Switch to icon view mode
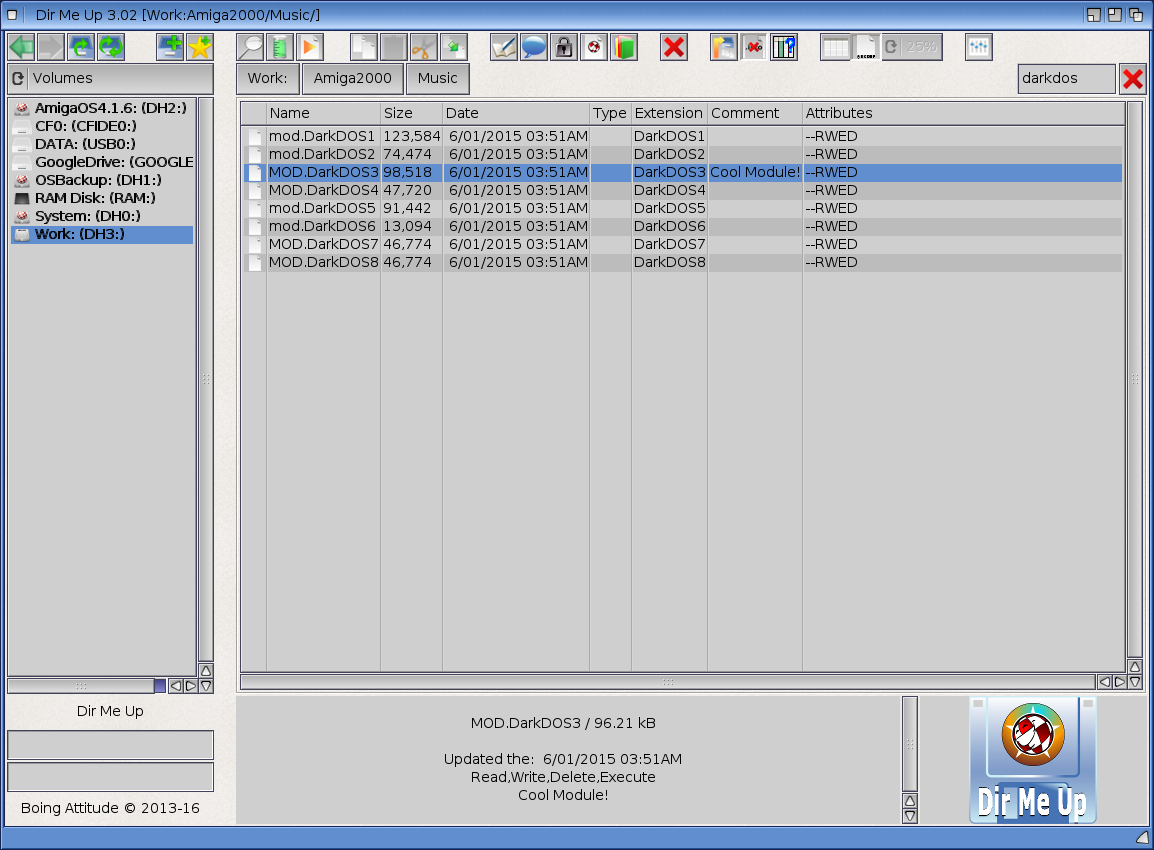The image size is (1154, 850). (x=866, y=47)
